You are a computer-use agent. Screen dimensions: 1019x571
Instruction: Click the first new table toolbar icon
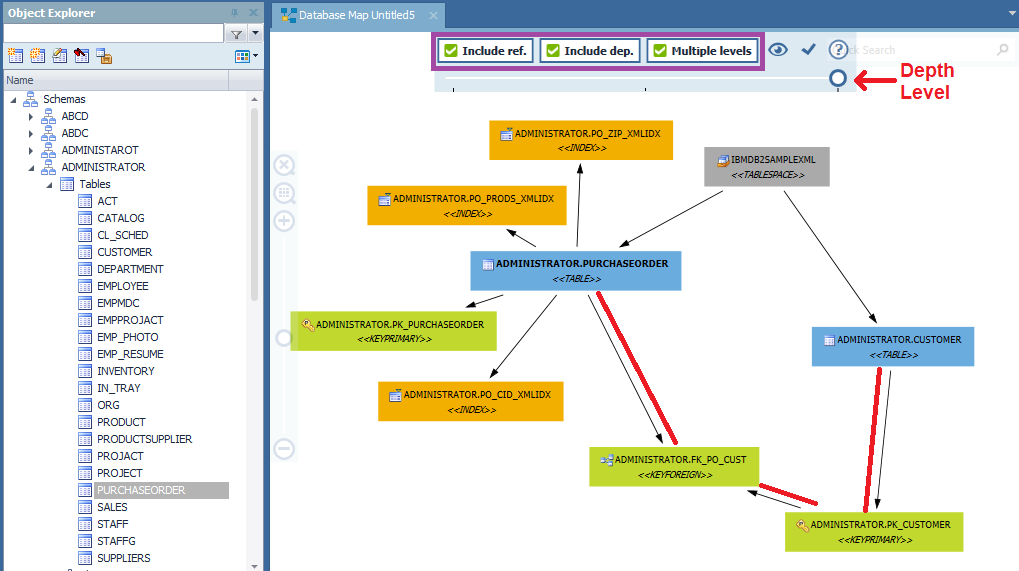pyautogui.click(x=15, y=56)
